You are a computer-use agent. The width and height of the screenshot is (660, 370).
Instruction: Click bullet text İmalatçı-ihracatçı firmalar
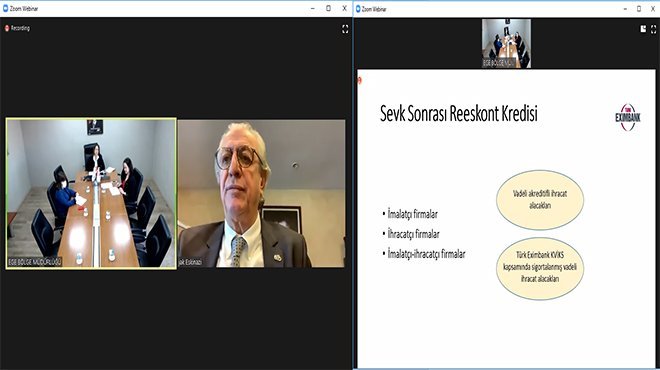coord(426,254)
